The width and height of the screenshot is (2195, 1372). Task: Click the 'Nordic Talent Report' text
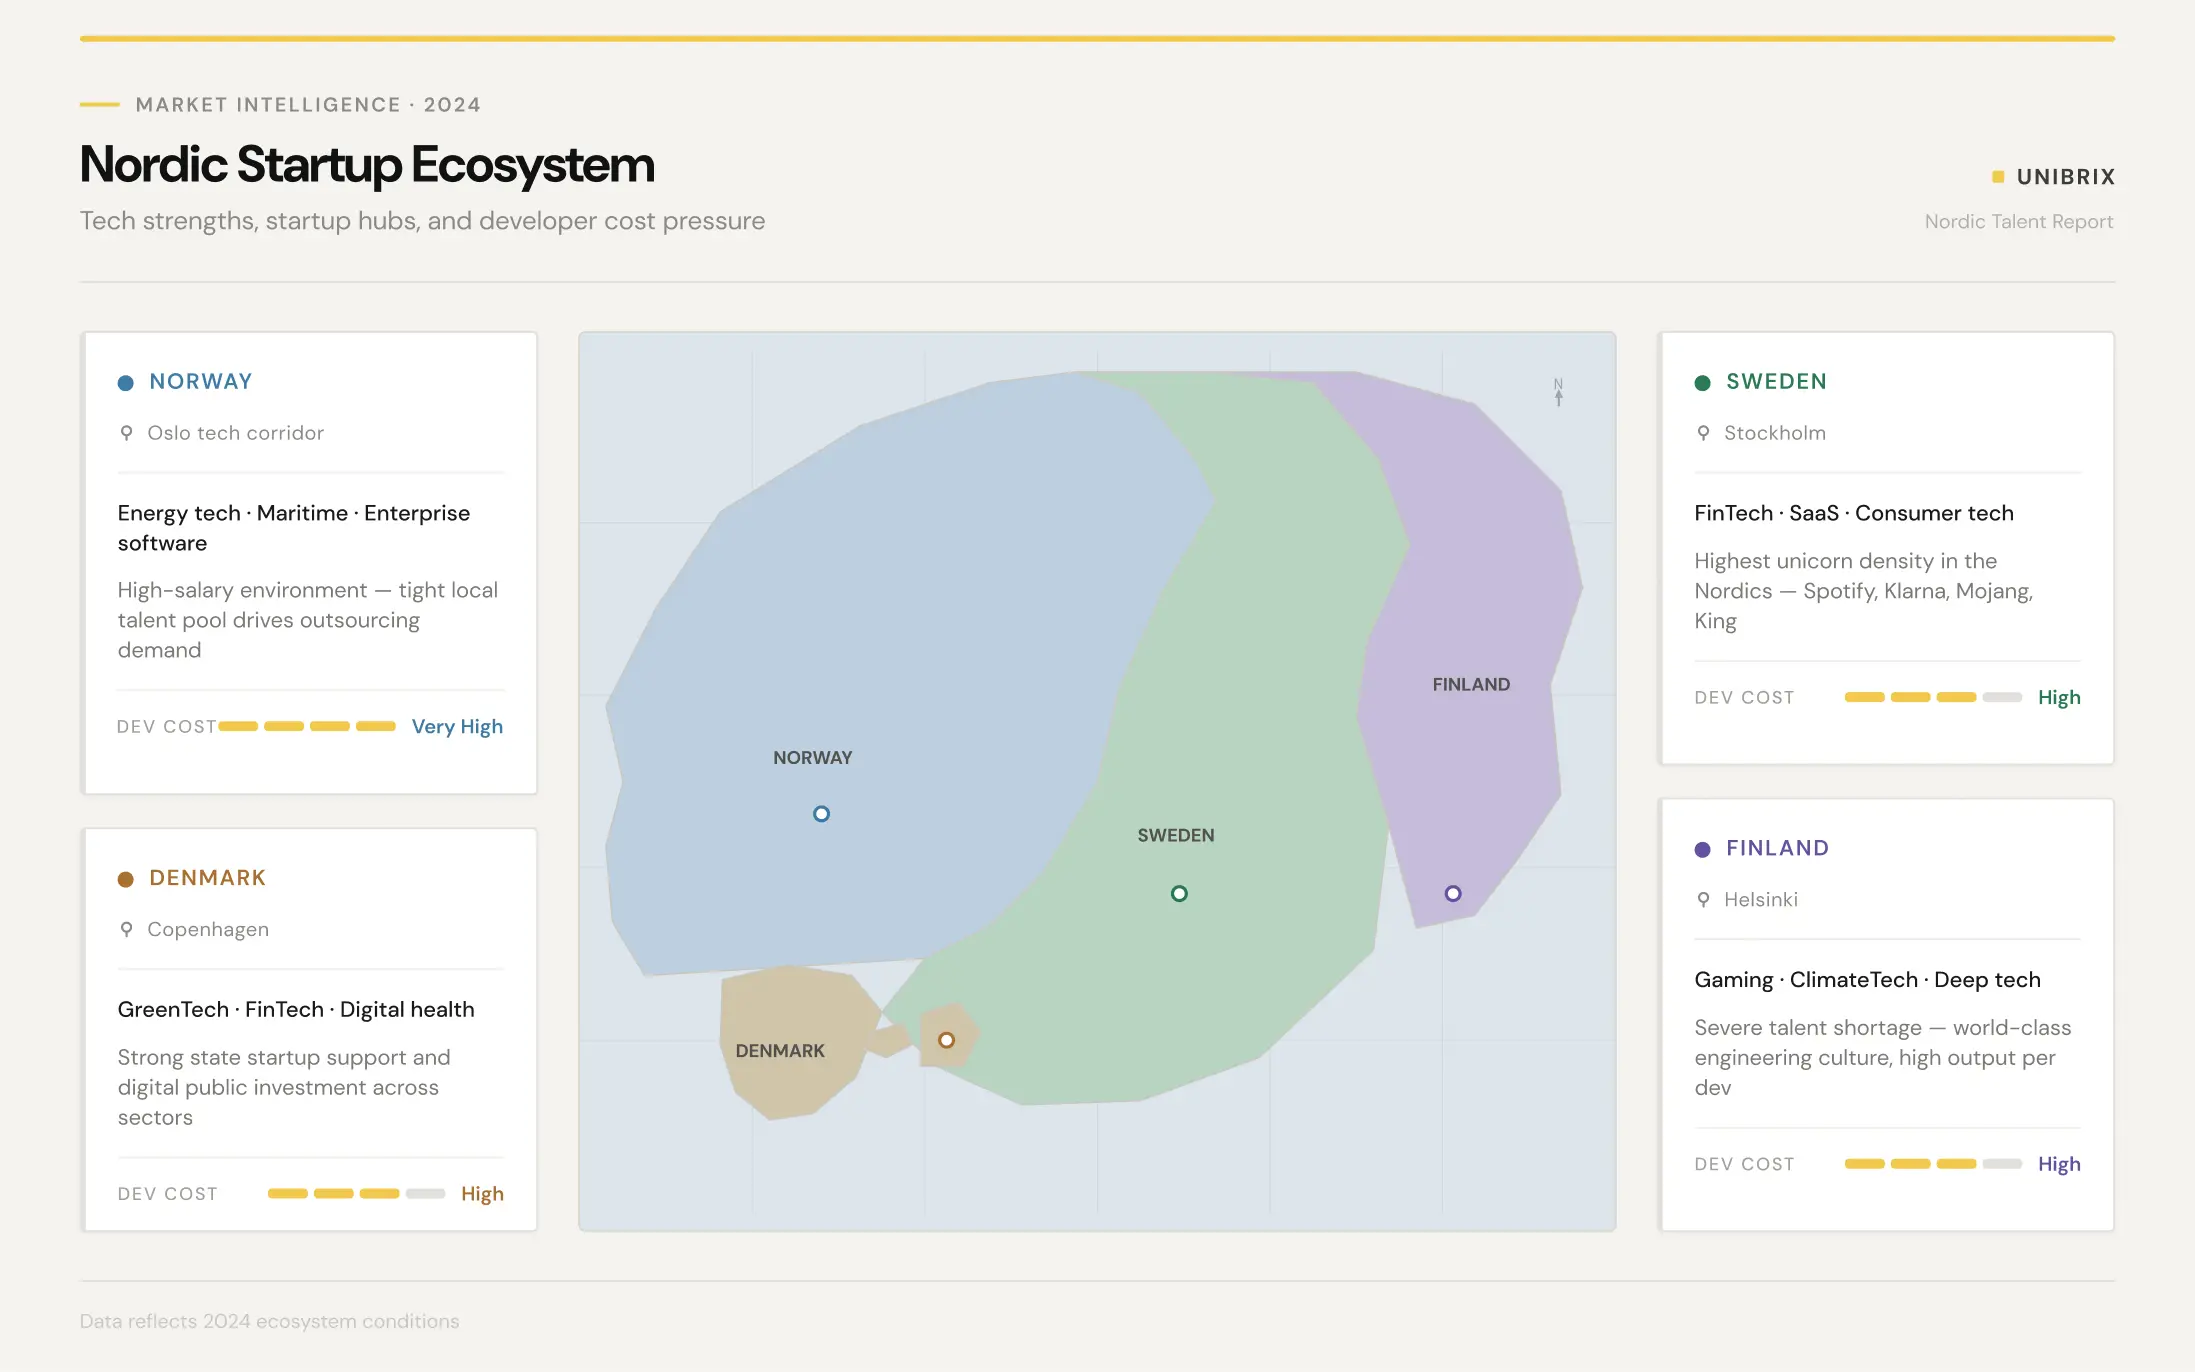click(2019, 222)
